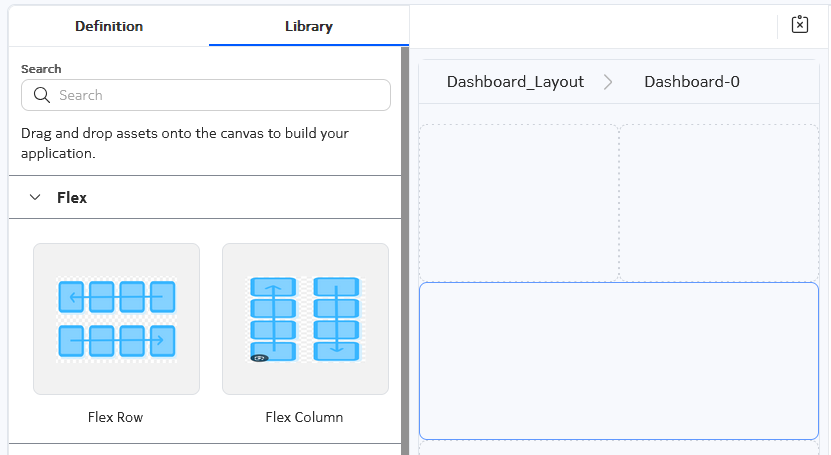The image size is (831, 455).
Task: Click the magnifier icon in Search box
Action: pos(42,95)
